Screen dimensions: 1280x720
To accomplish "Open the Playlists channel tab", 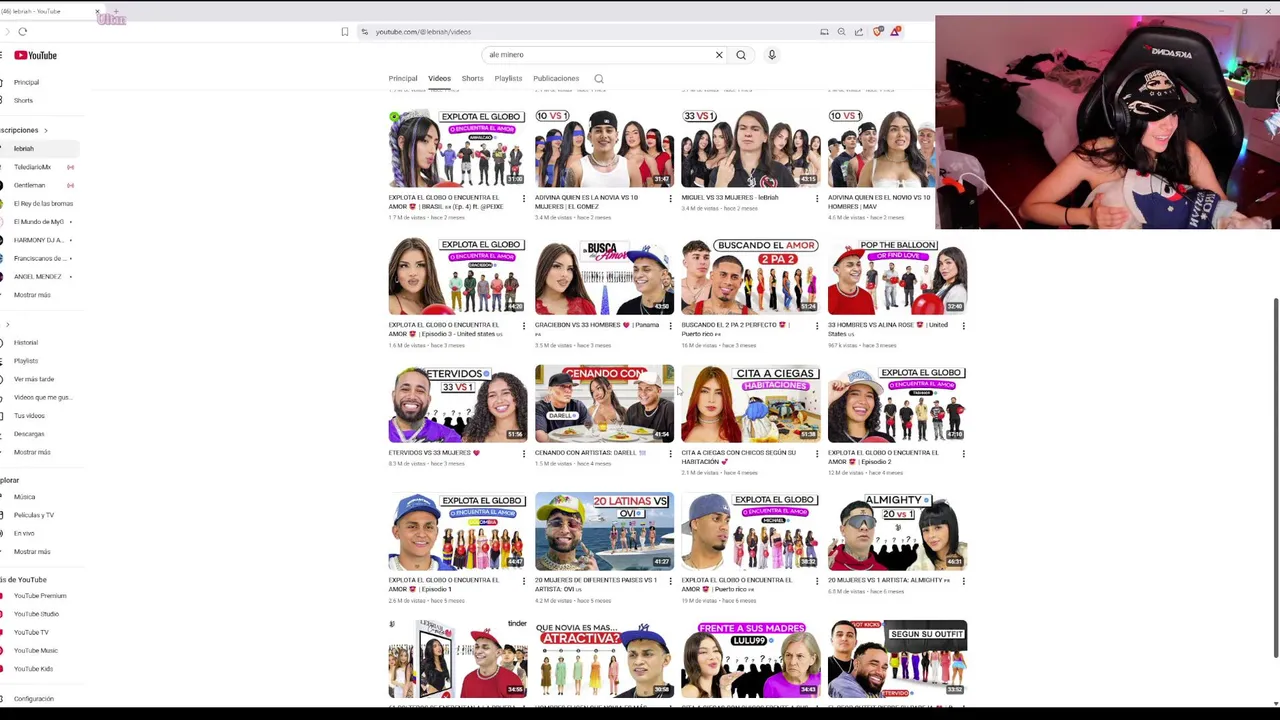I will click(x=508, y=78).
